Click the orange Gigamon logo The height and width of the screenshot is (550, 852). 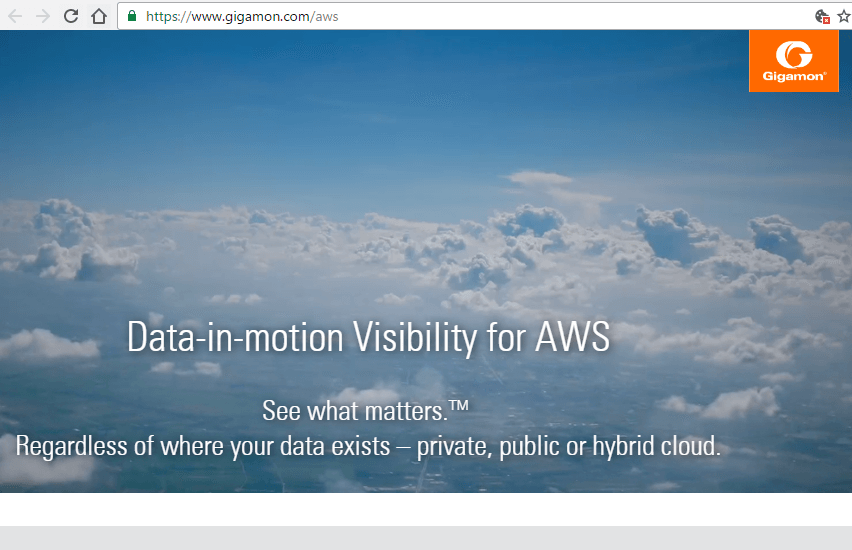click(794, 61)
